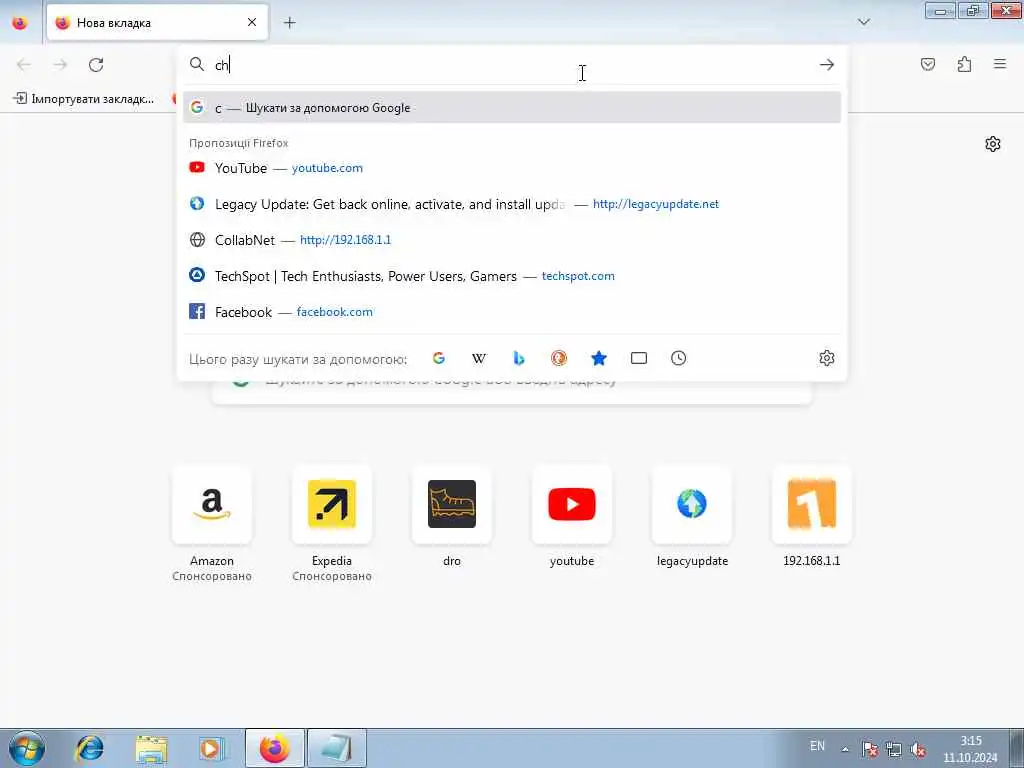The width and height of the screenshot is (1024, 768).
Task: Open search settings gear in dropdown
Action: point(827,358)
